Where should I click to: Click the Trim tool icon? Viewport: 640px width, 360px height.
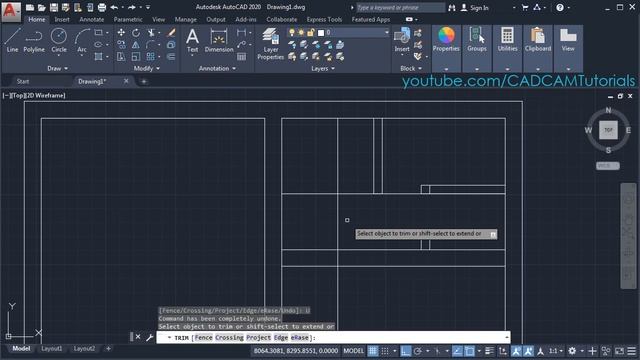(x=151, y=33)
